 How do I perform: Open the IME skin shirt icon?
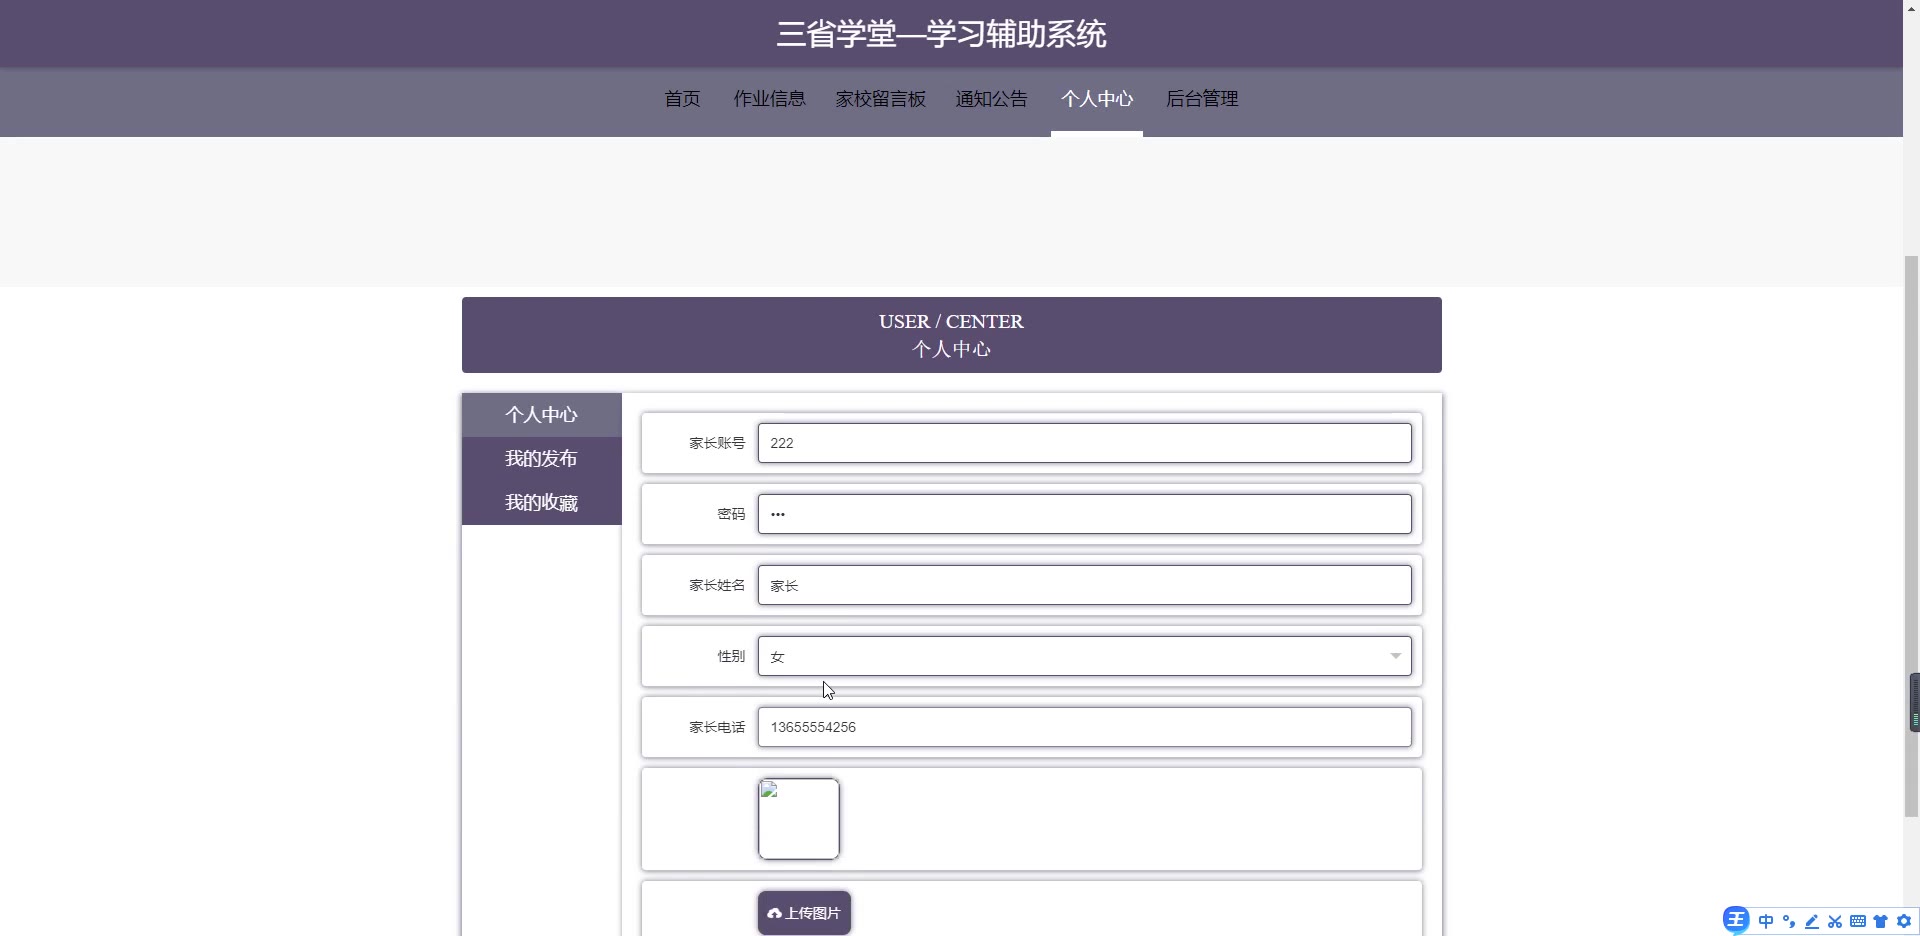click(x=1881, y=921)
